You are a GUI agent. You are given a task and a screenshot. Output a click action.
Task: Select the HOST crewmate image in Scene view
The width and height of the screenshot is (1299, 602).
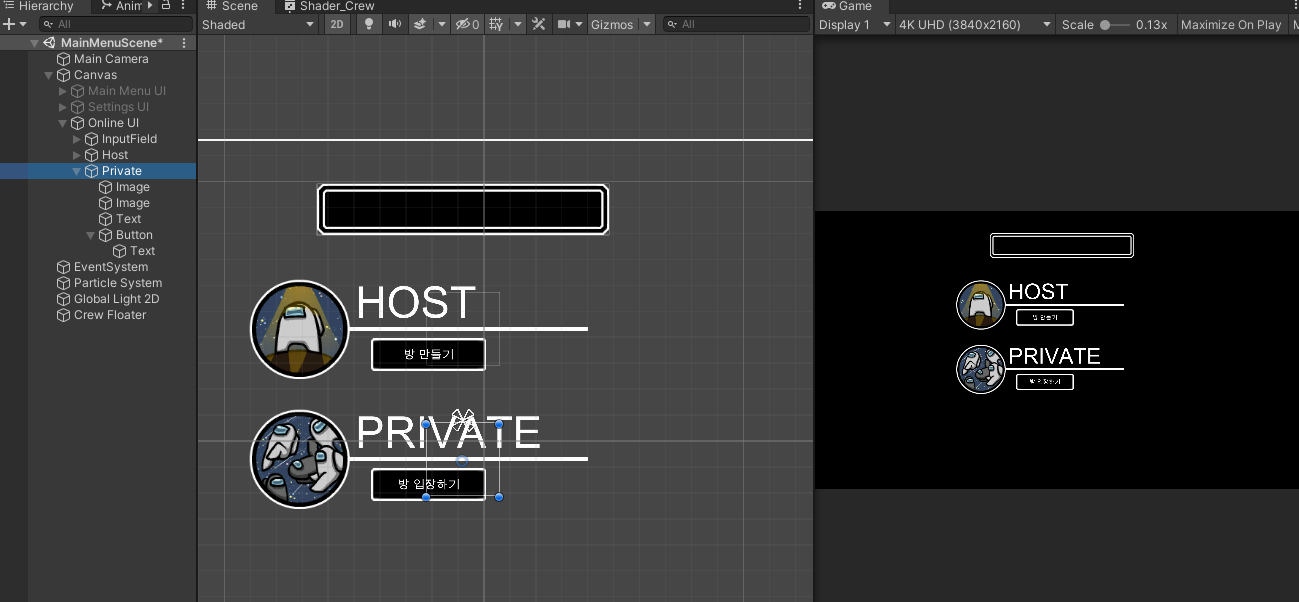299,329
